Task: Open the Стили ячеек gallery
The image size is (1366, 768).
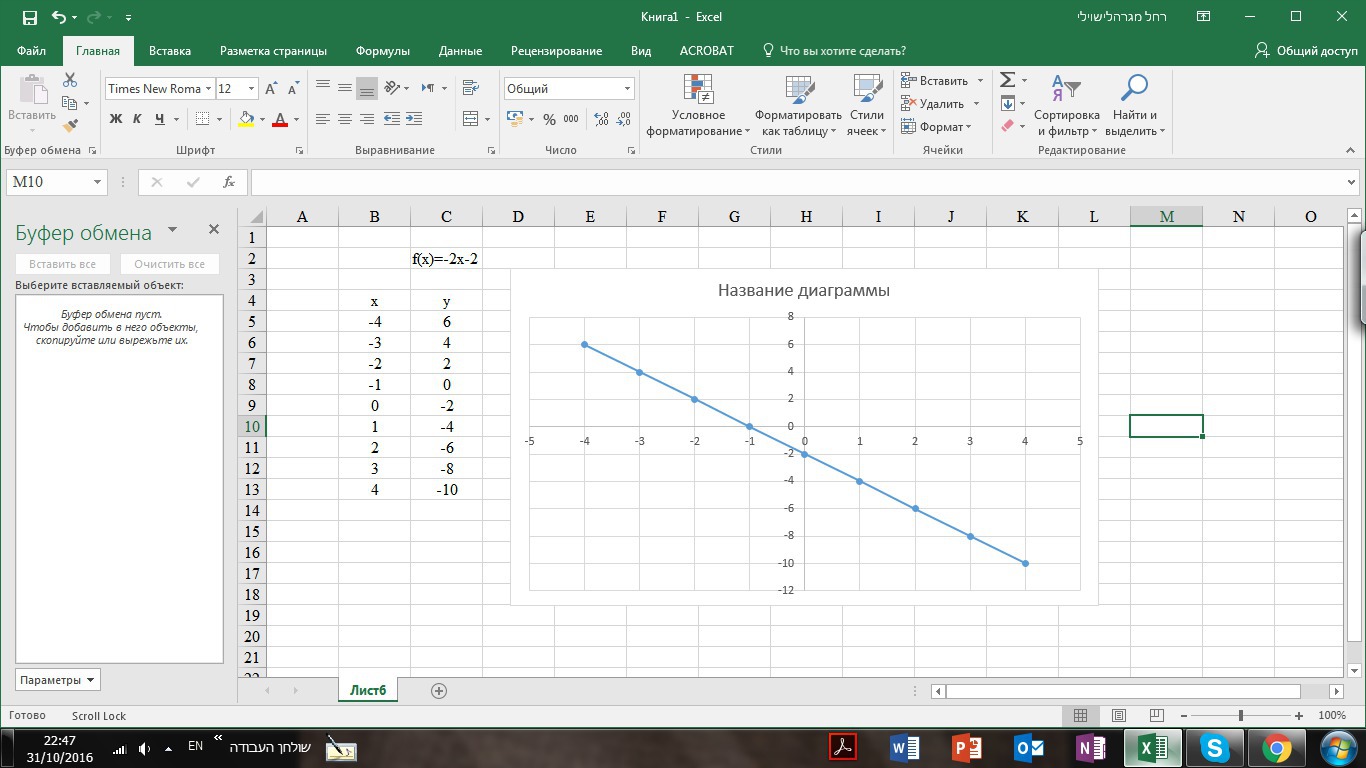Action: [866, 104]
